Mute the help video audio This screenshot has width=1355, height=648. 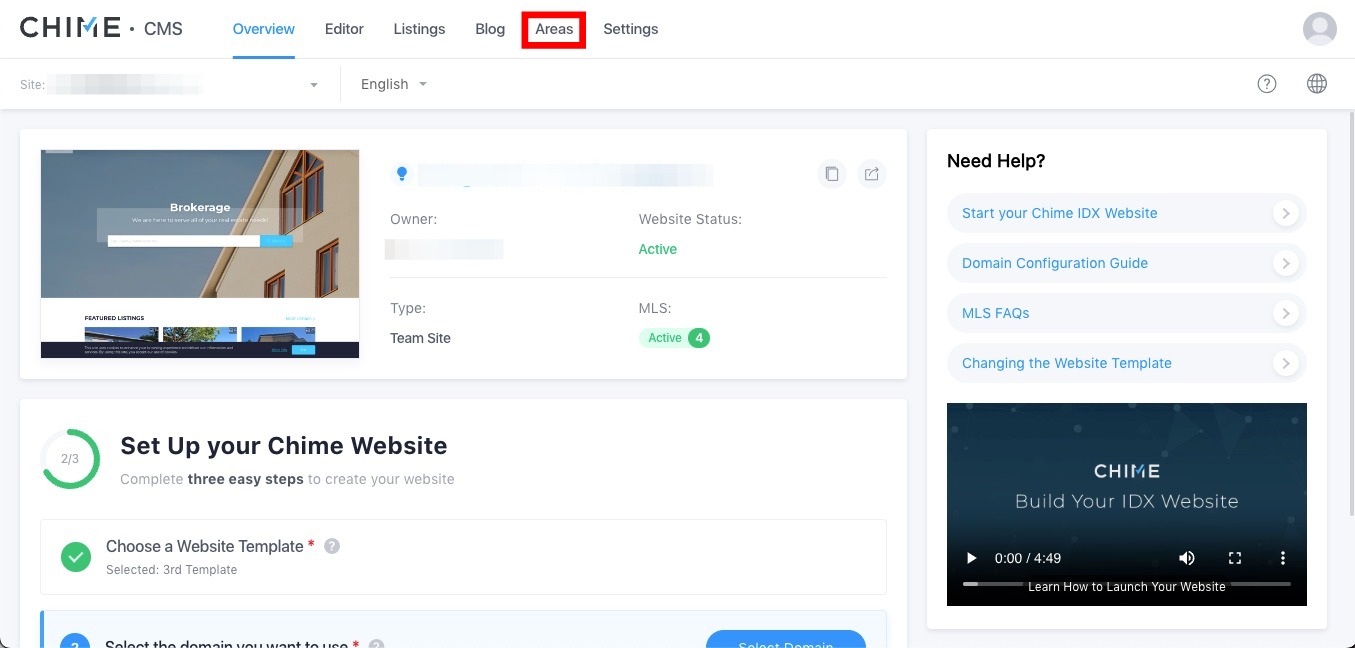pos(1187,558)
